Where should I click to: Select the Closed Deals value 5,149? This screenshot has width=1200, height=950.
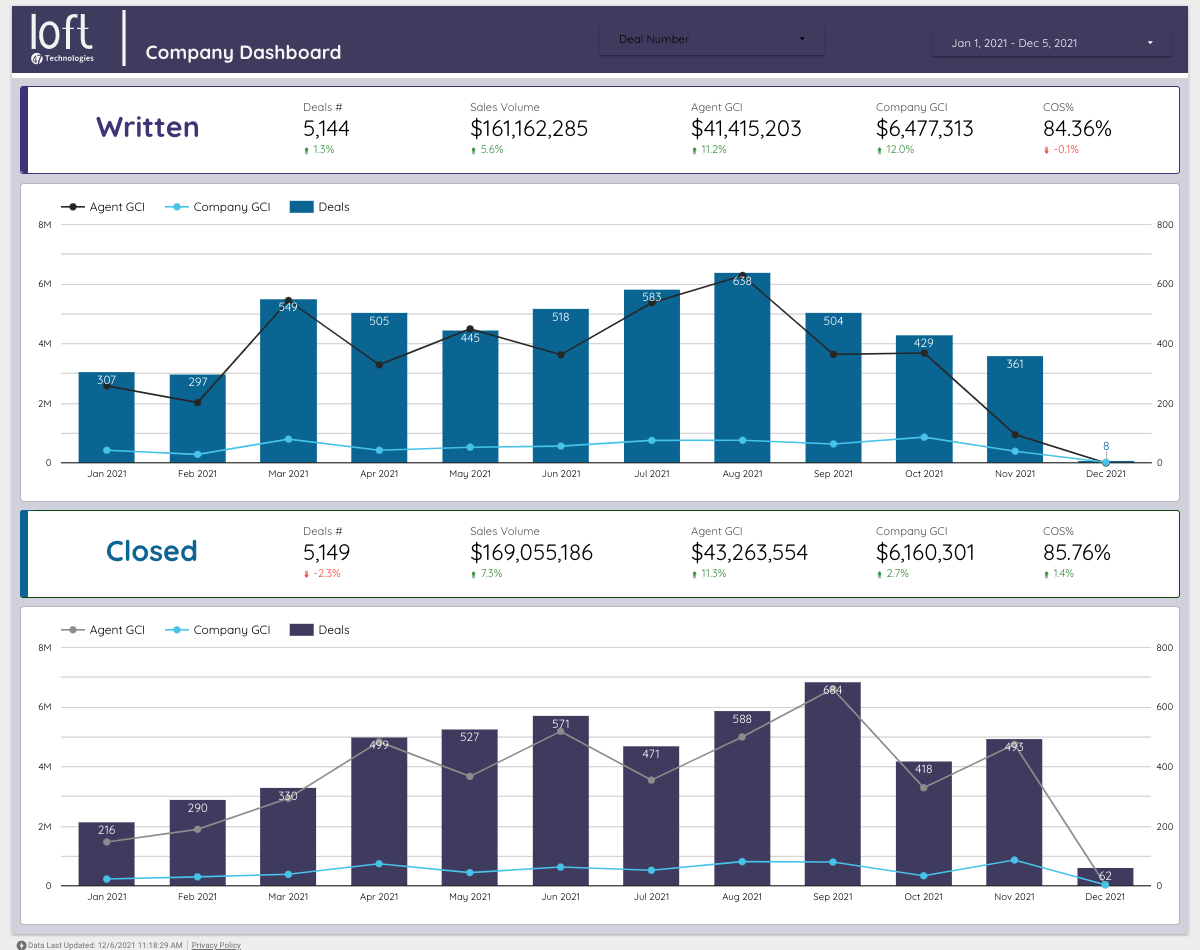[327, 552]
